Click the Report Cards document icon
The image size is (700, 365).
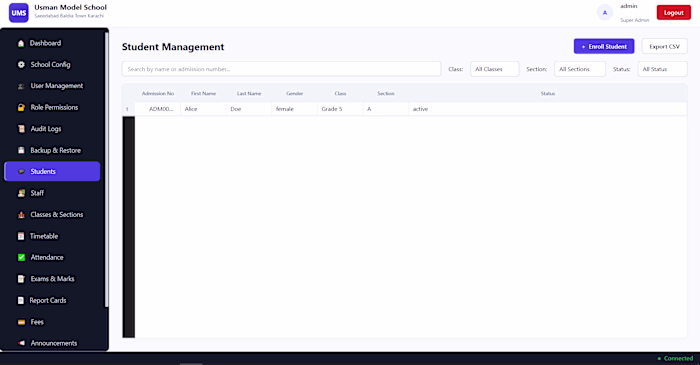21,300
